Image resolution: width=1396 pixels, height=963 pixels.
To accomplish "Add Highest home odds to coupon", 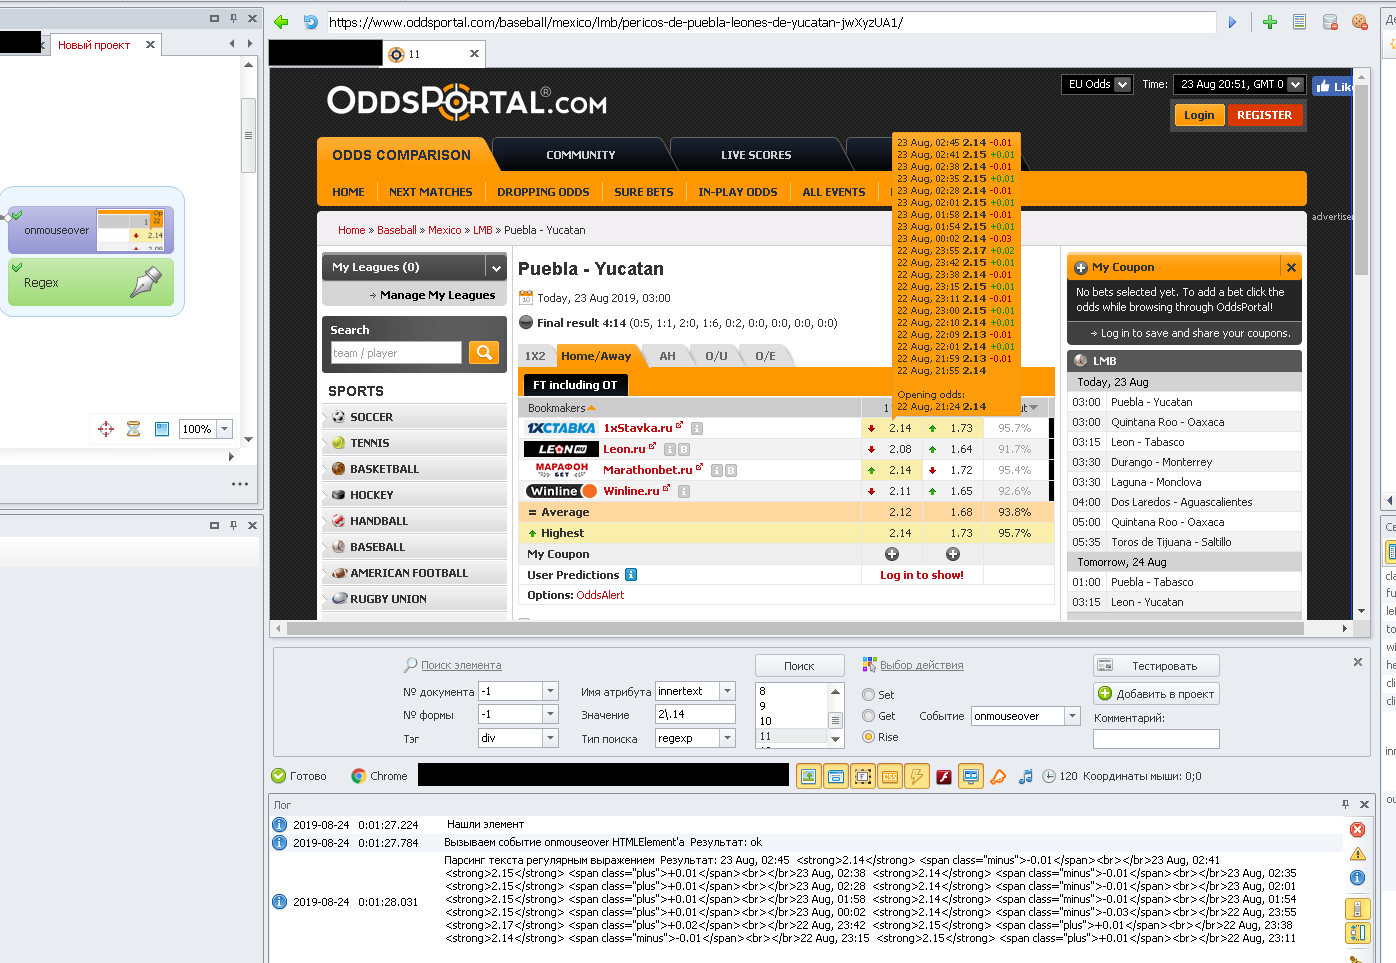I will (x=892, y=554).
